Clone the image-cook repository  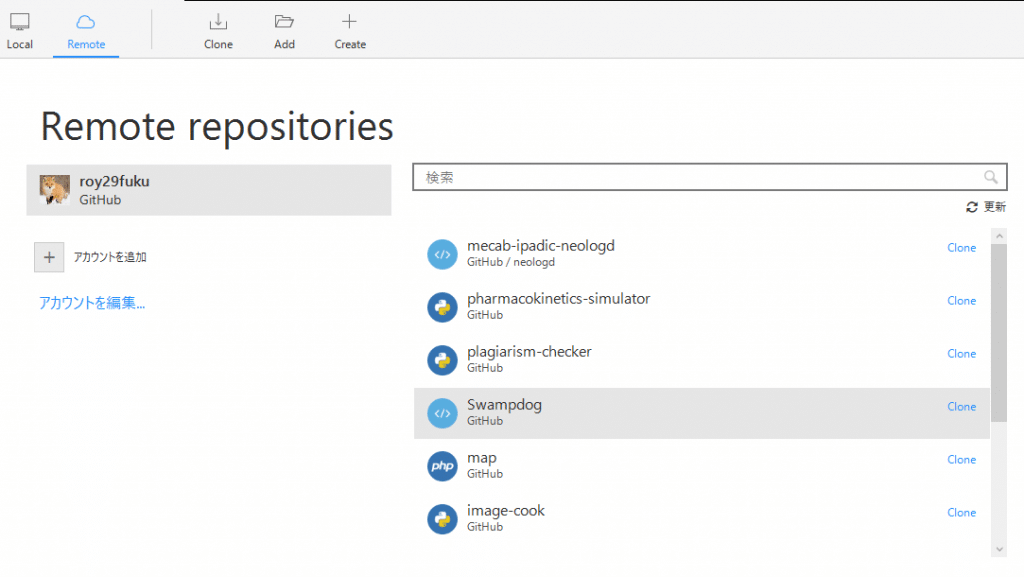(961, 513)
